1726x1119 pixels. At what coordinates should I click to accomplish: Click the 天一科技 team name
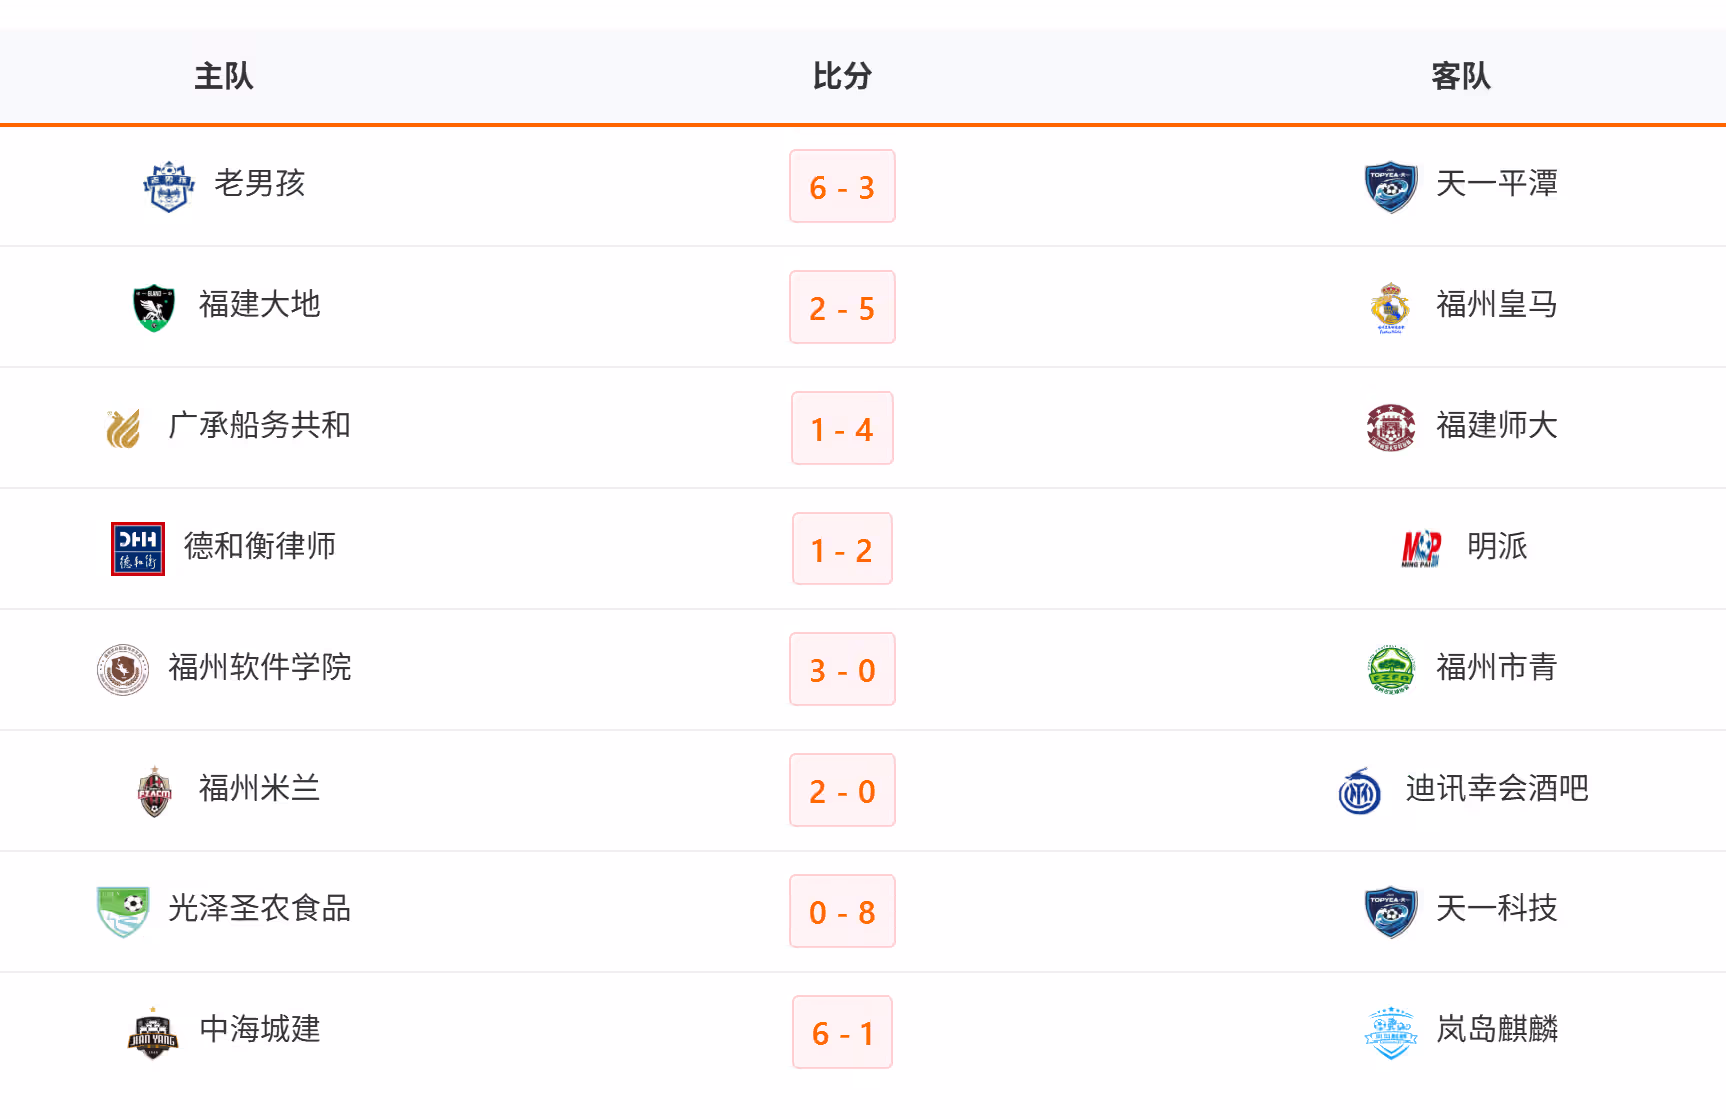click(x=1496, y=909)
